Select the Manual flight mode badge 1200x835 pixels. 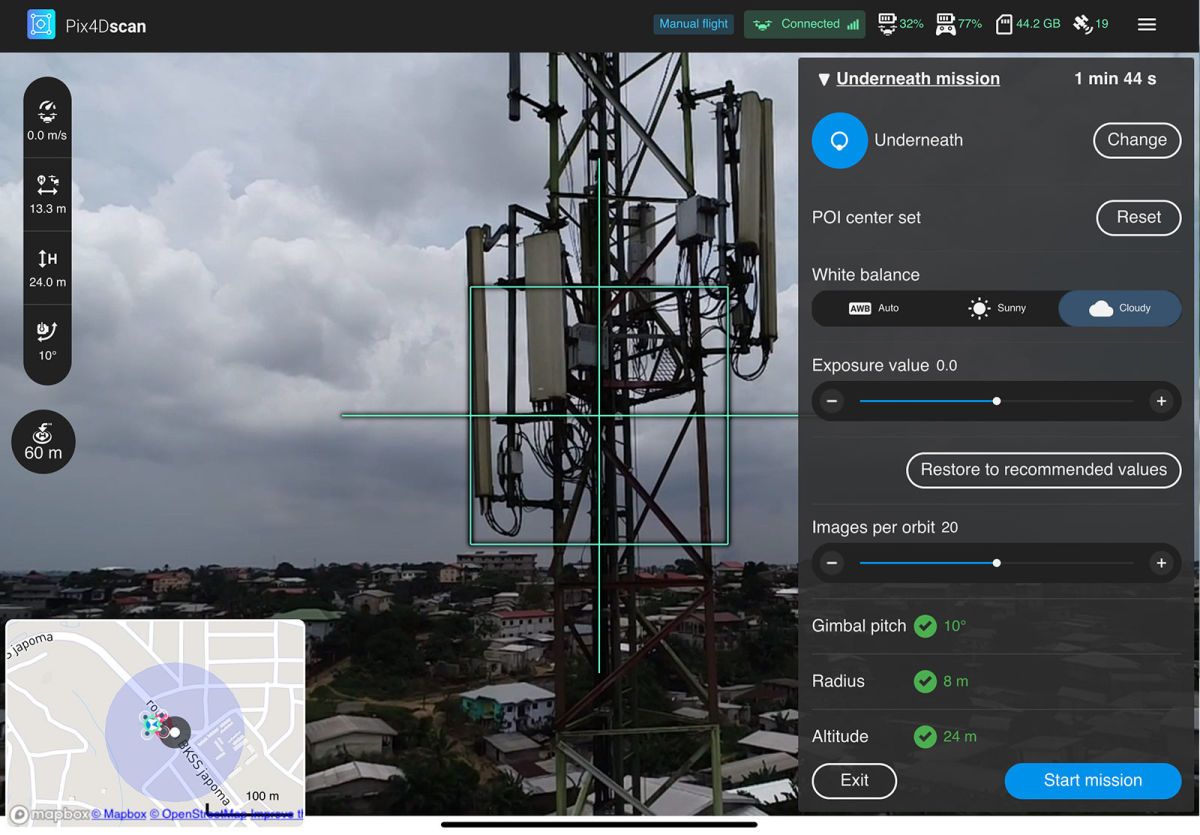[693, 23]
